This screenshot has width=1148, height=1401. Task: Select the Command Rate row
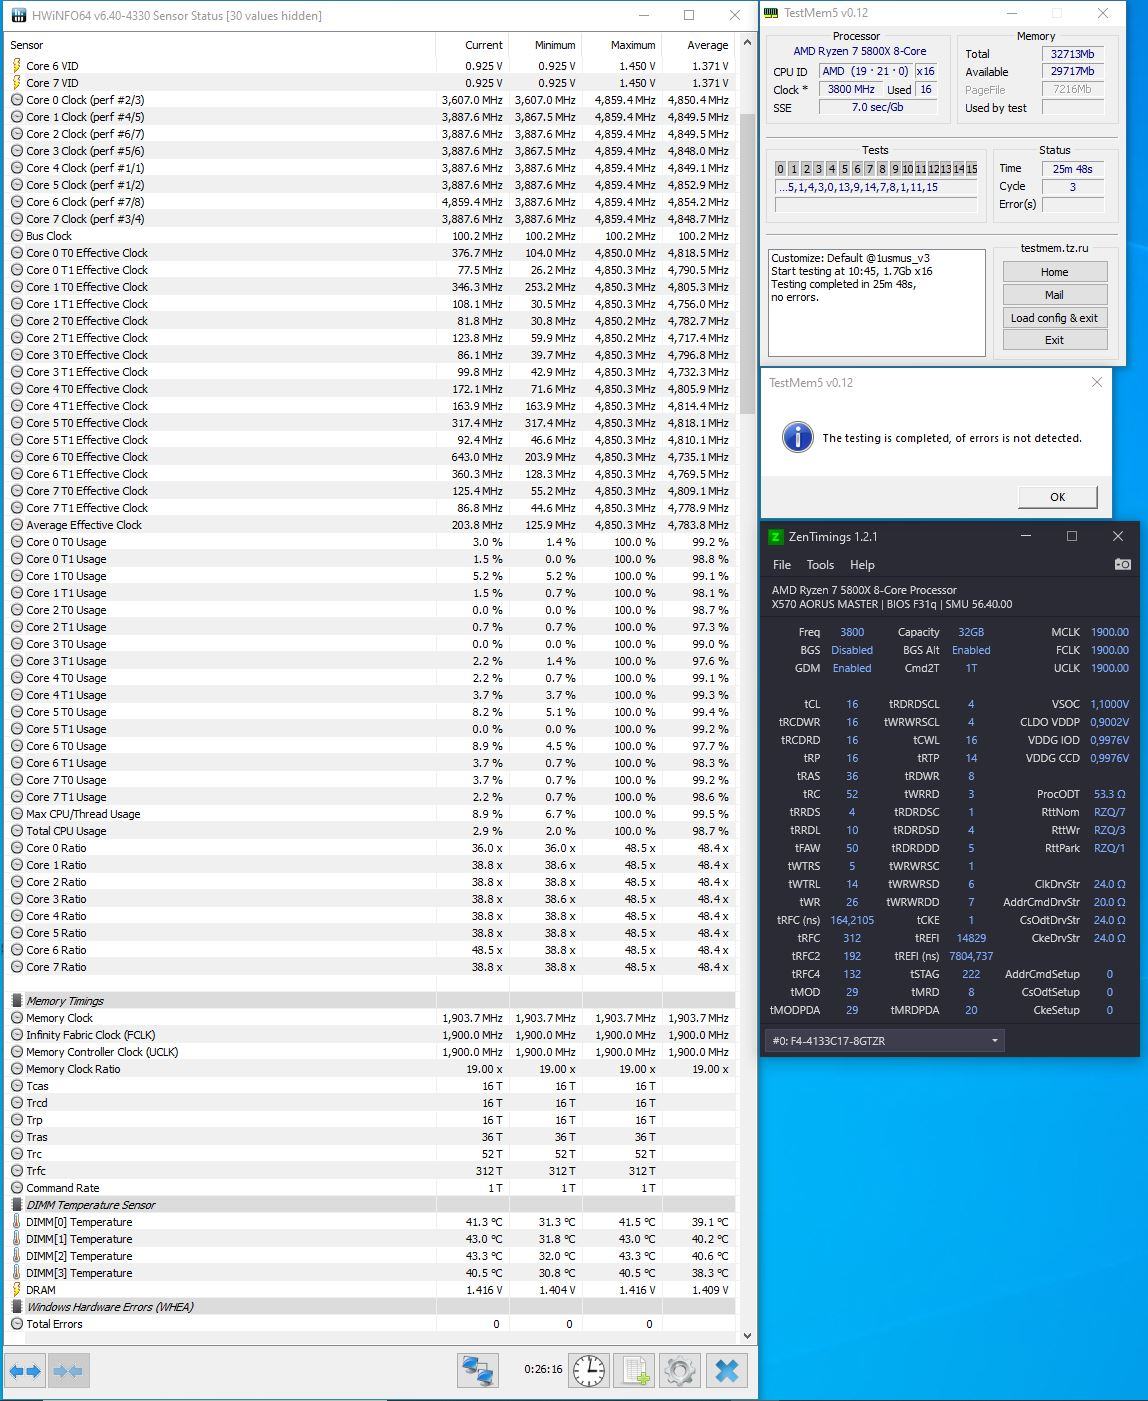370,1188
